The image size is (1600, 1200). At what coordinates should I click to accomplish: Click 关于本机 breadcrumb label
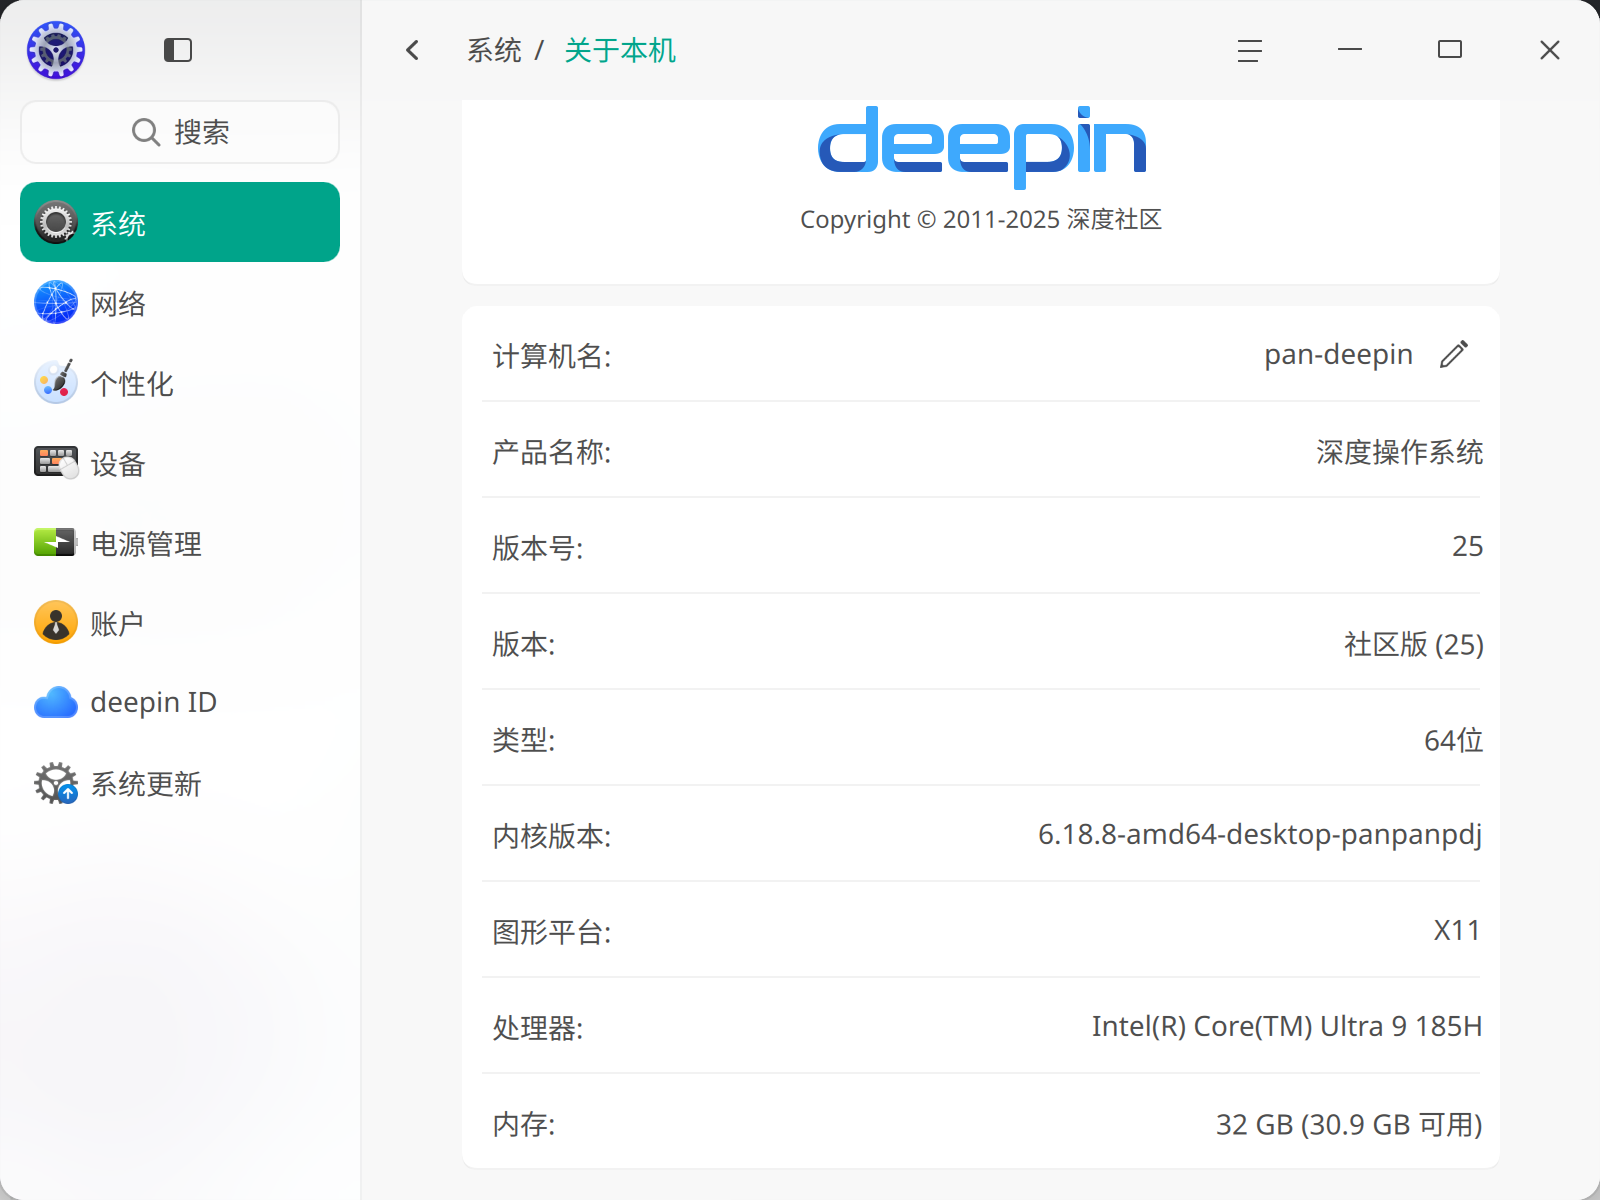coord(620,50)
